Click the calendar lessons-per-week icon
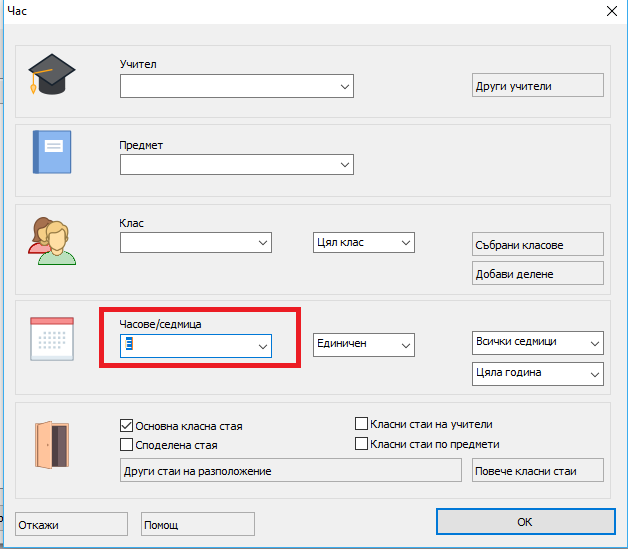 pyautogui.click(x=51, y=340)
